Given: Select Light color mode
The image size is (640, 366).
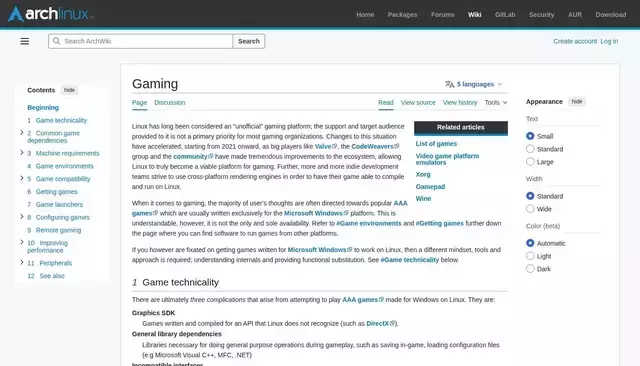Looking at the screenshot, I should pos(530,256).
